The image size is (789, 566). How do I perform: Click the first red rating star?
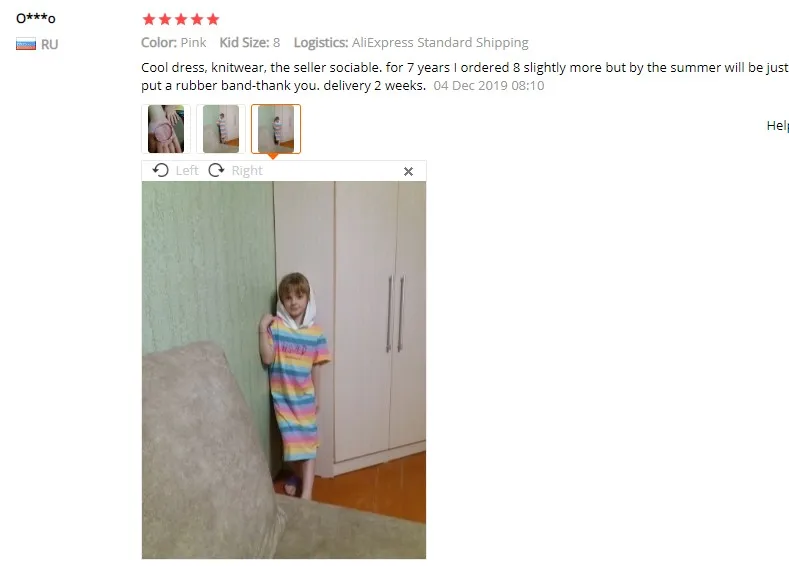pyautogui.click(x=149, y=20)
